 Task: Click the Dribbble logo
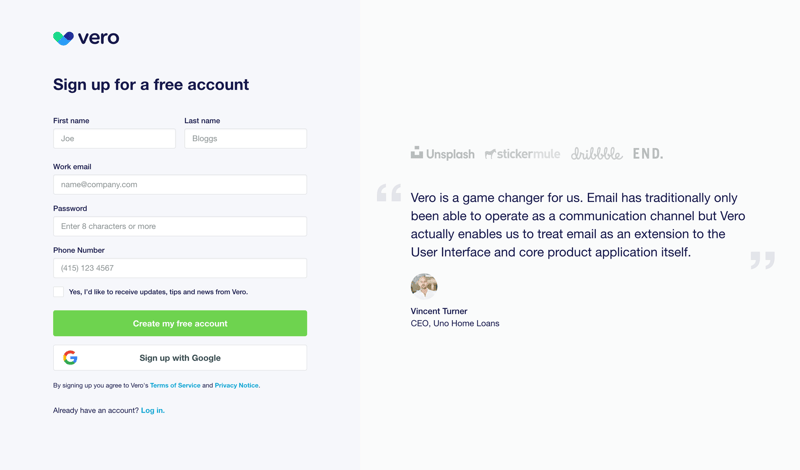tap(596, 154)
